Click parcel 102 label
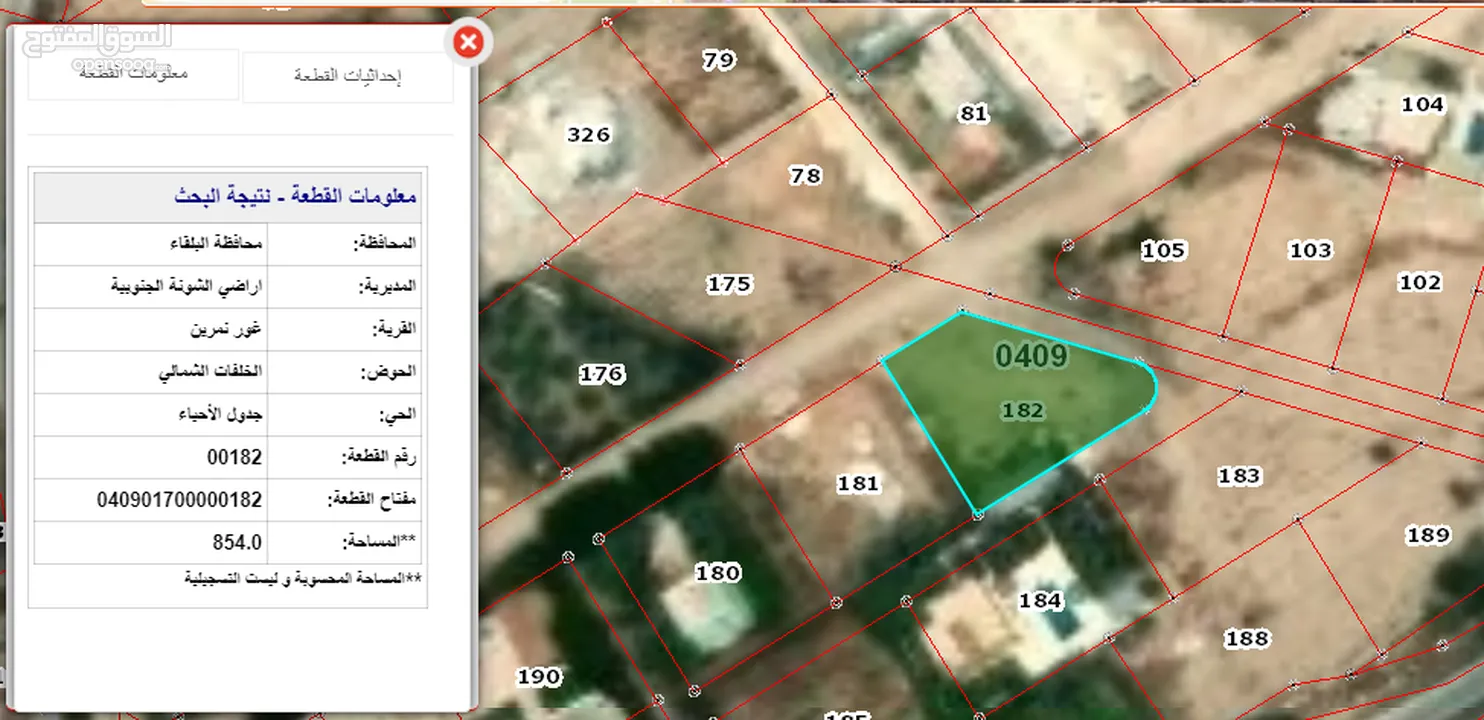Image resolution: width=1484 pixels, height=720 pixels. pyautogui.click(x=1420, y=282)
